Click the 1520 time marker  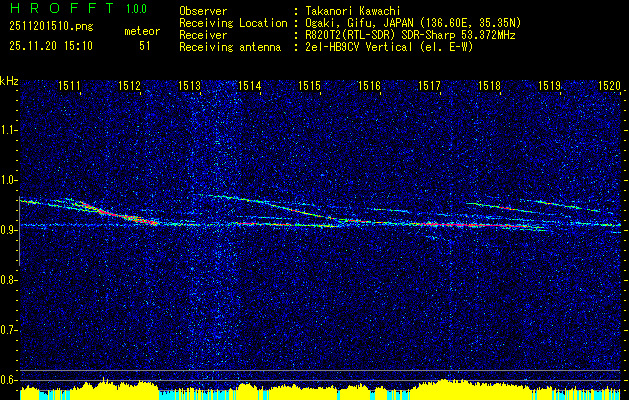[609, 85]
